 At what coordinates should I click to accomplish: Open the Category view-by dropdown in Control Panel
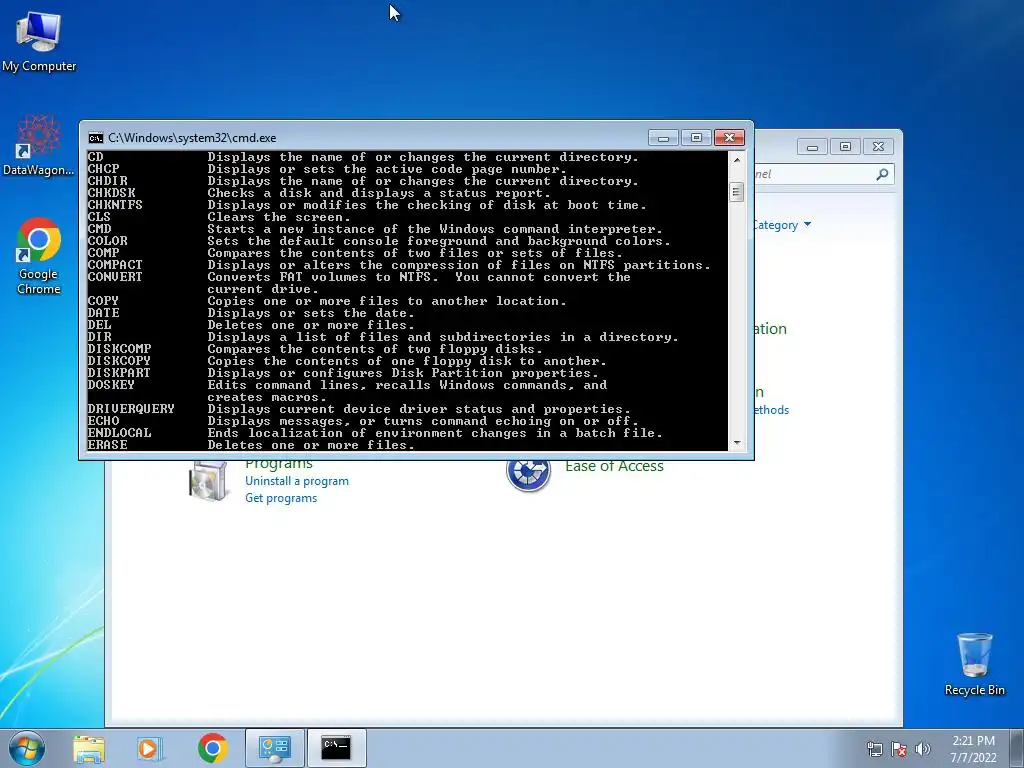click(781, 225)
